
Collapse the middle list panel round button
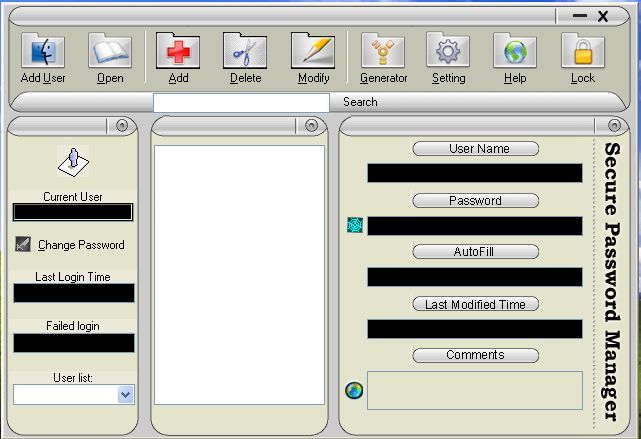[311, 125]
